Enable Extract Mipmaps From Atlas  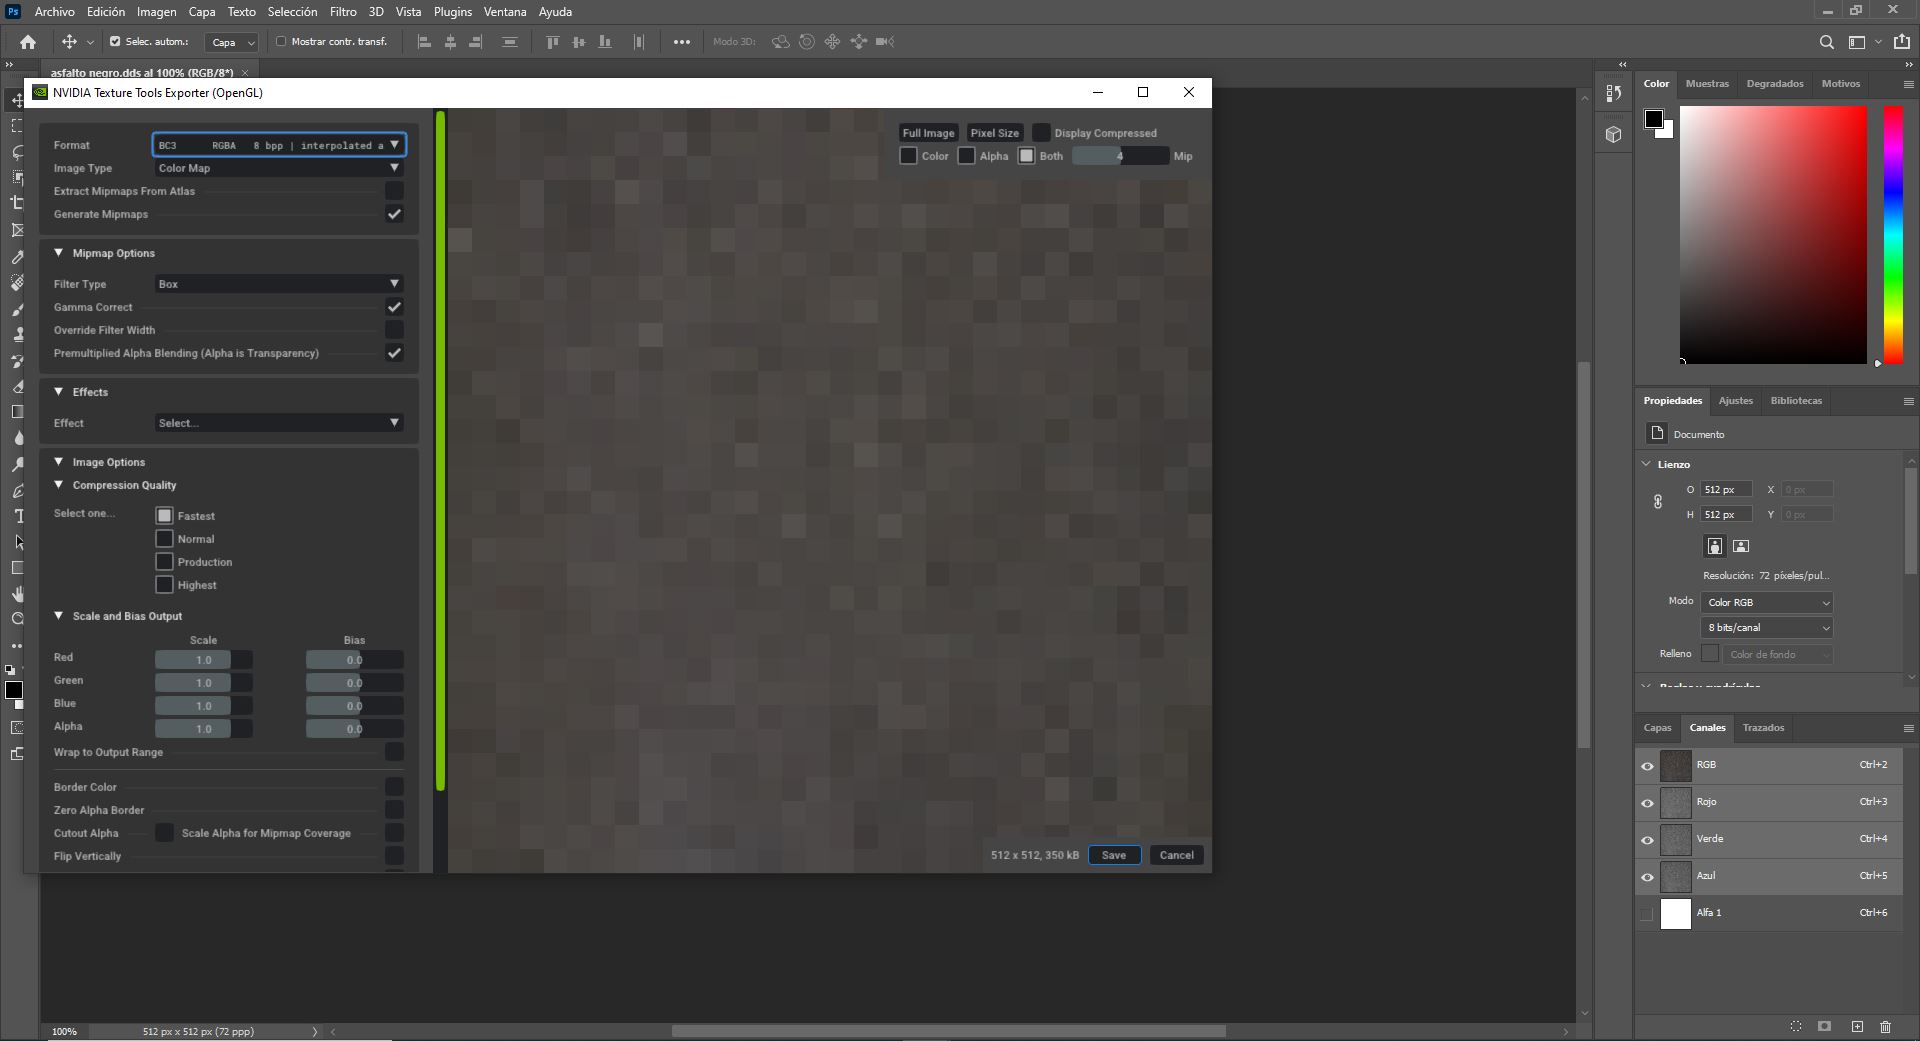[394, 191]
